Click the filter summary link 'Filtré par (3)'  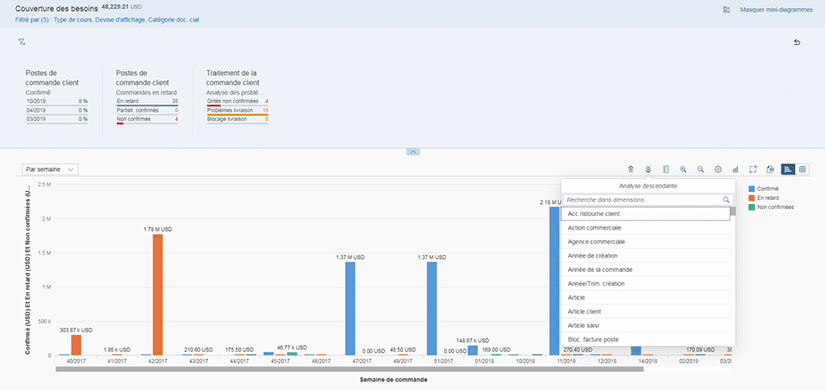[107, 20]
